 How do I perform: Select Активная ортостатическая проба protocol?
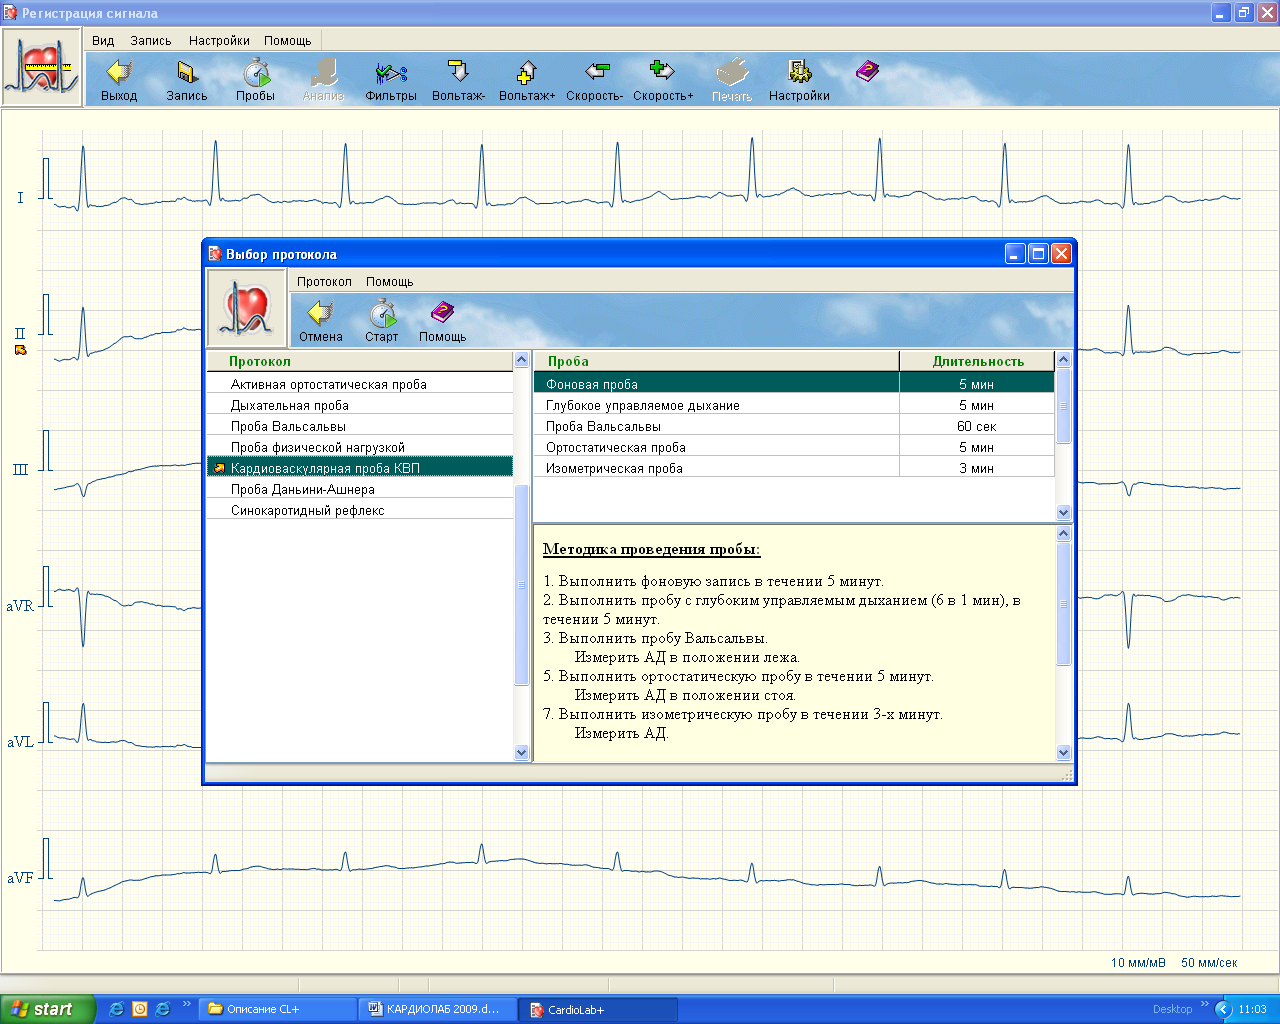328,385
